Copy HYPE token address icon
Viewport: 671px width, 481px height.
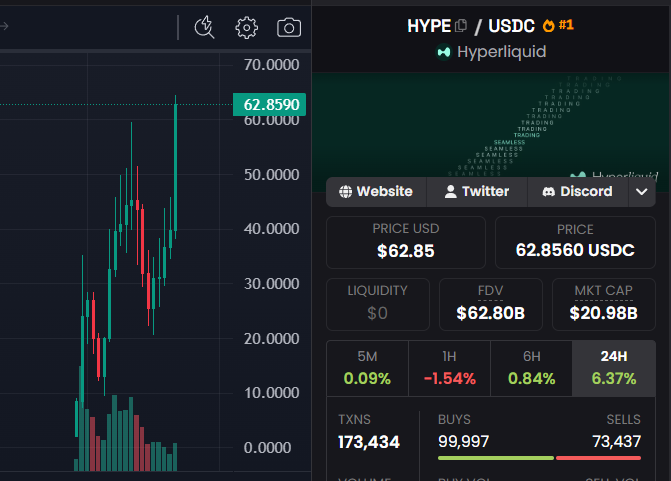coord(461,26)
